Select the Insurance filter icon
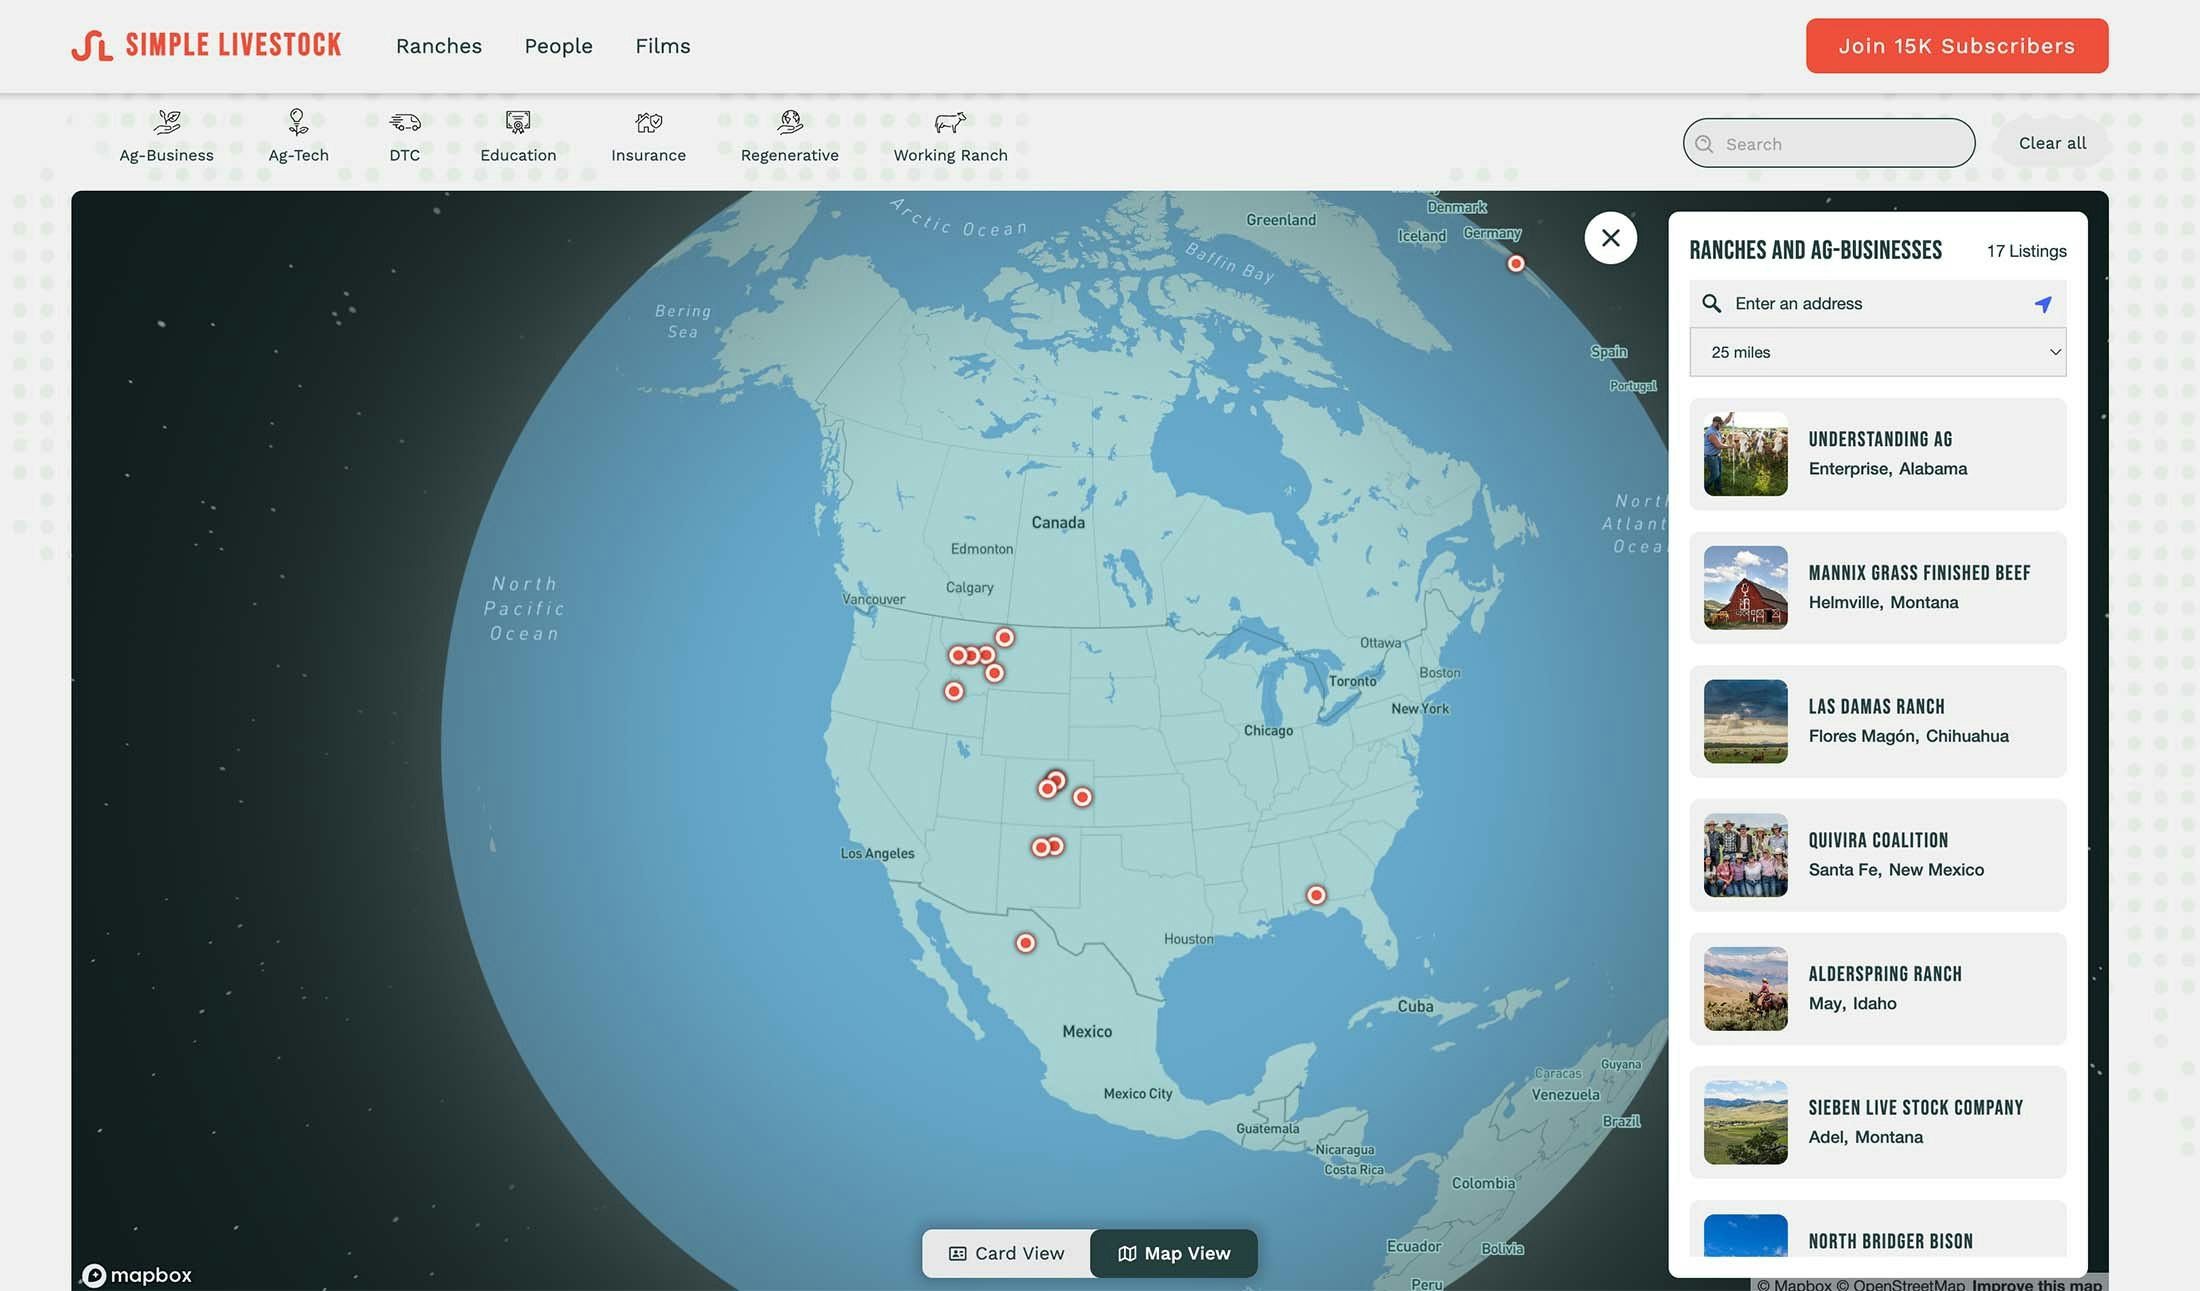The image size is (2200, 1291). click(648, 123)
